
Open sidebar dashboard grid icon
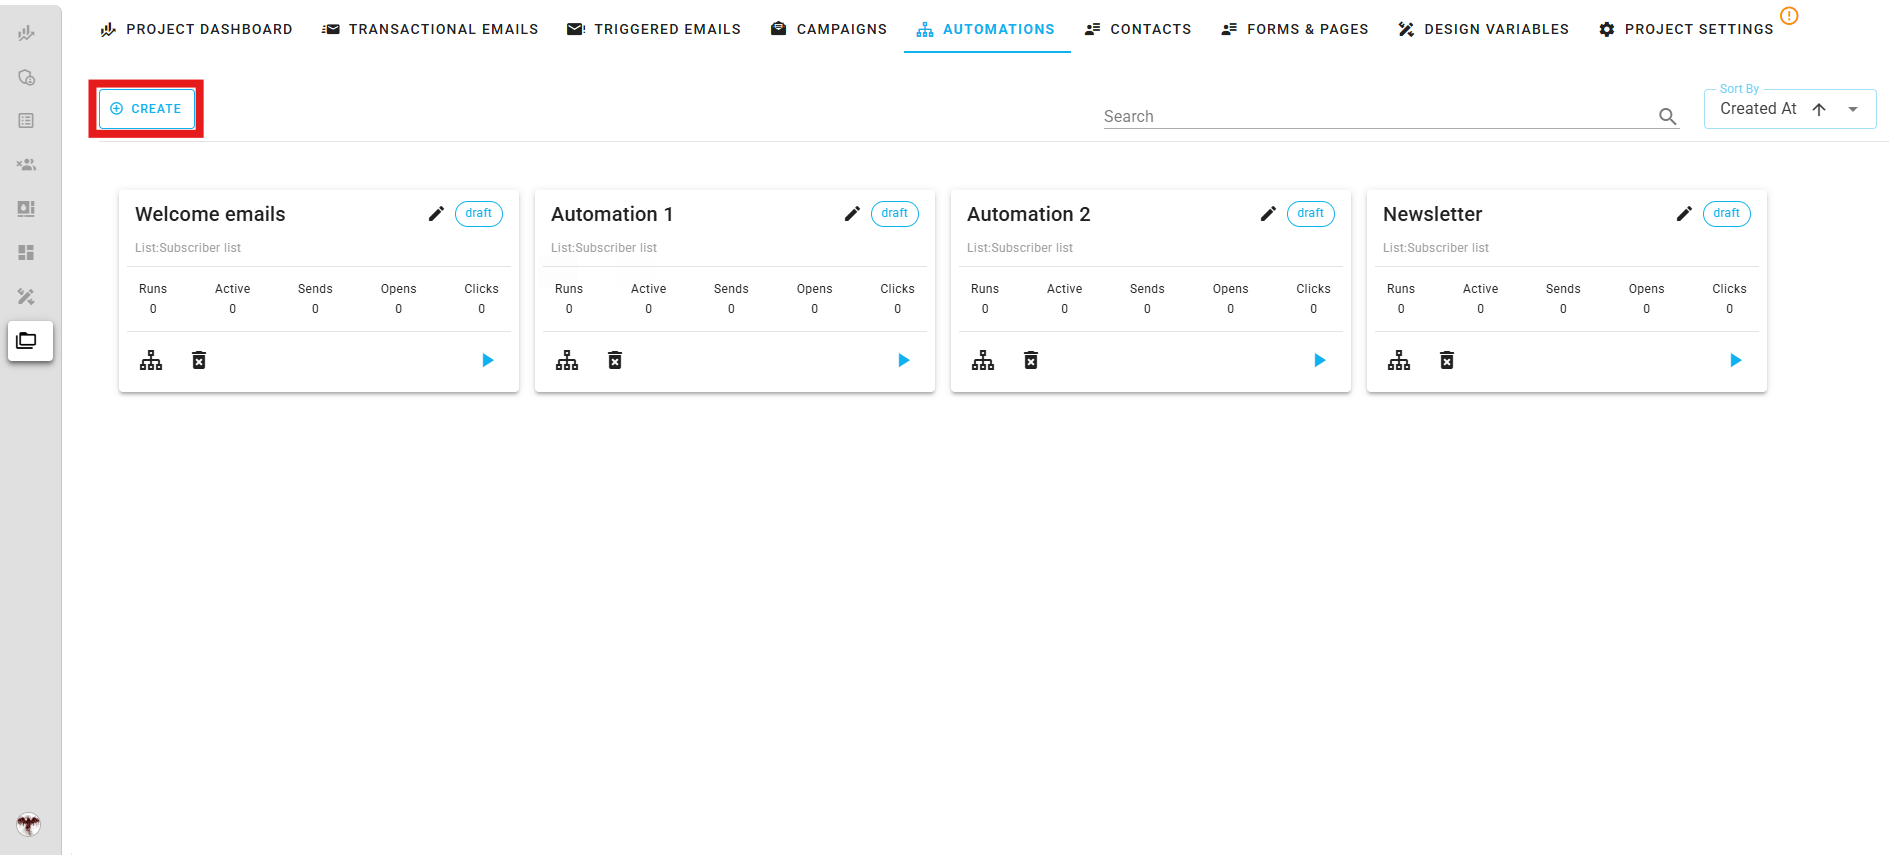click(27, 253)
